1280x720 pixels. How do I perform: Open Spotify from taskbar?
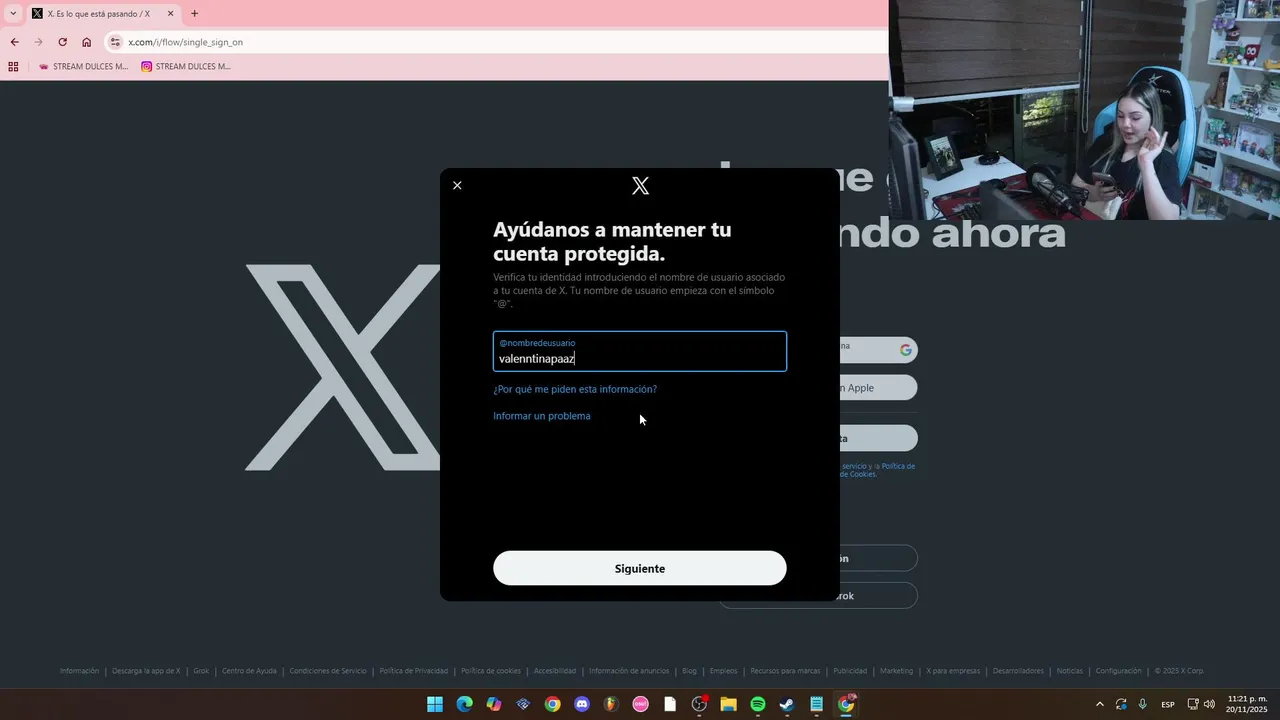[x=758, y=704]
